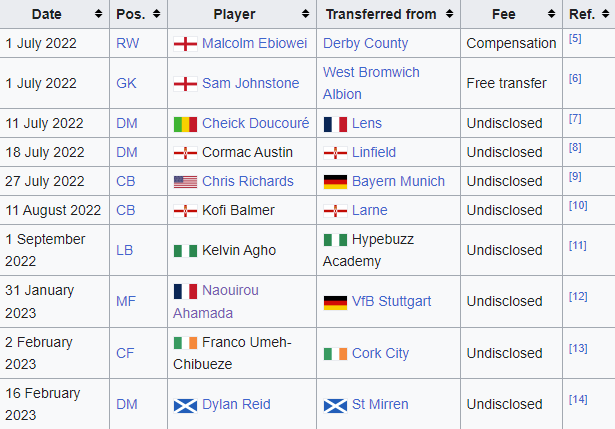Click the German flag beside Bayern Munich
Viewport: 615px width, 429px height.
tap(335, 182)
